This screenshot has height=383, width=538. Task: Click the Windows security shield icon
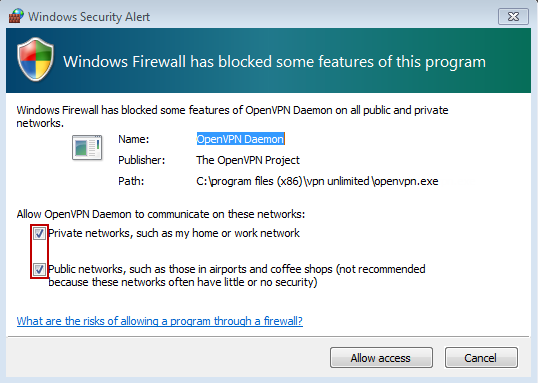(x=35, y=60)
